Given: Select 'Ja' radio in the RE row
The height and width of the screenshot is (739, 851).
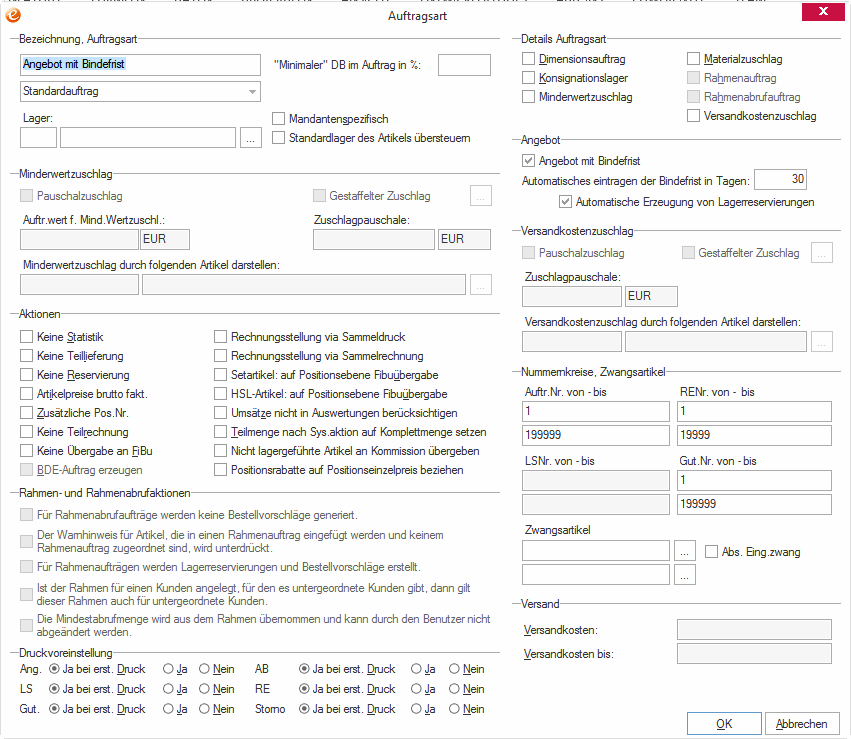Looking at the screenshot, I should coord(416,689).
